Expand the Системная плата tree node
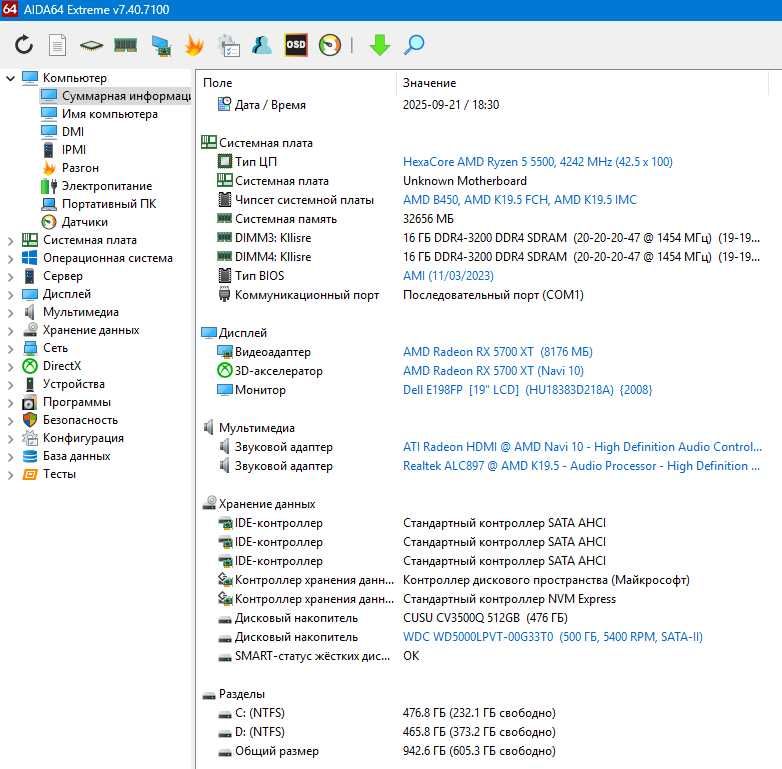The image size is (782, 769). 10,240
